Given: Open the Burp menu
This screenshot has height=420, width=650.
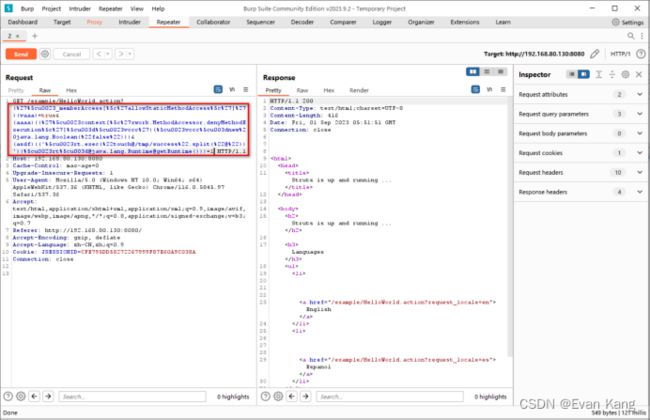Looking at the screenshot, I should coord(27,9).
